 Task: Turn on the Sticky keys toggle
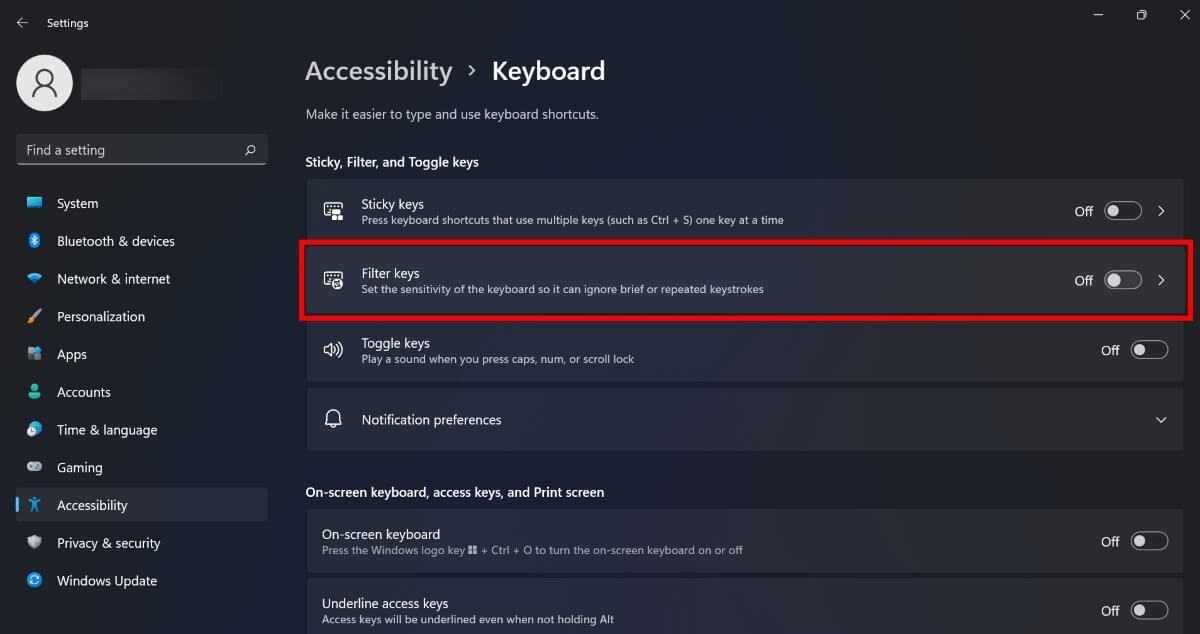(x=1122, y=211)
